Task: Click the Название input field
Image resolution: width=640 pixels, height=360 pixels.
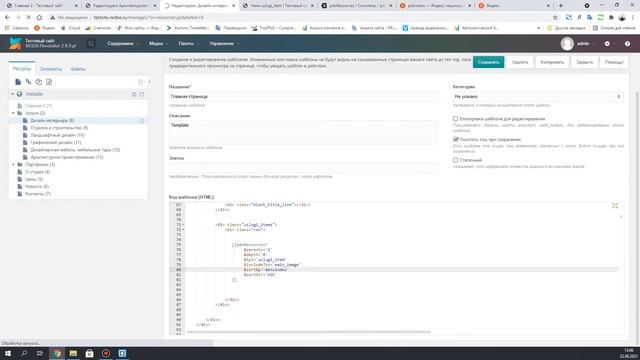Action: pos(303,97)
